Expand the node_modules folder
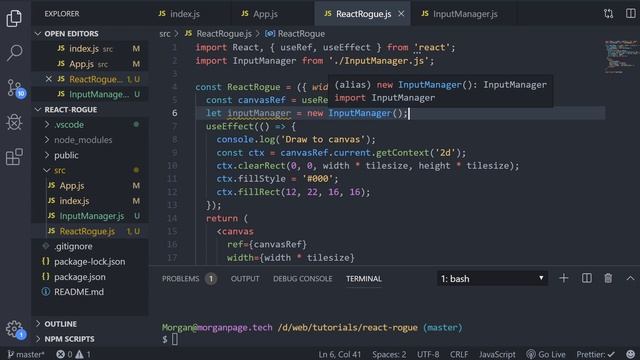Image resolution: width=640 pixels, height=360 pixels. (x=90, y=140)
